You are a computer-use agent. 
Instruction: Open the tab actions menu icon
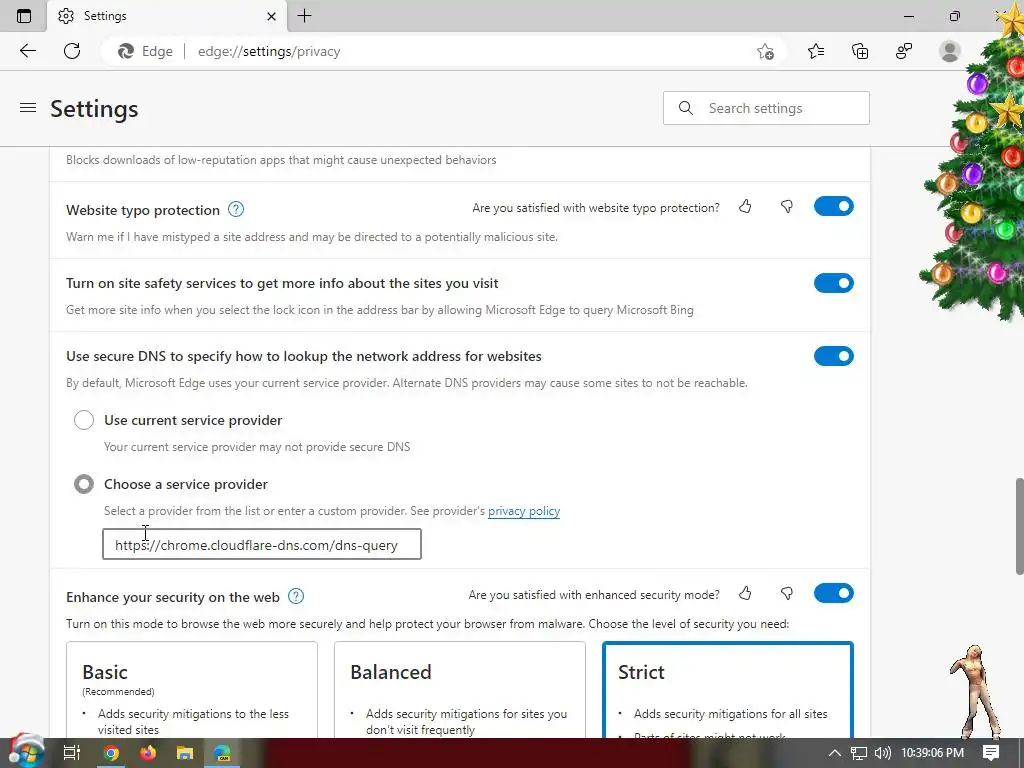coord(24,16)
